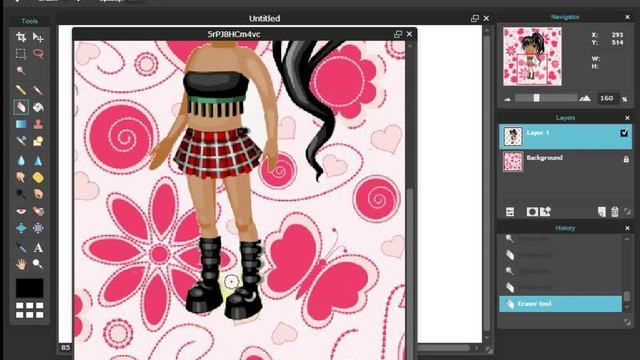Select the Lasso tool

tap(38, 54)
